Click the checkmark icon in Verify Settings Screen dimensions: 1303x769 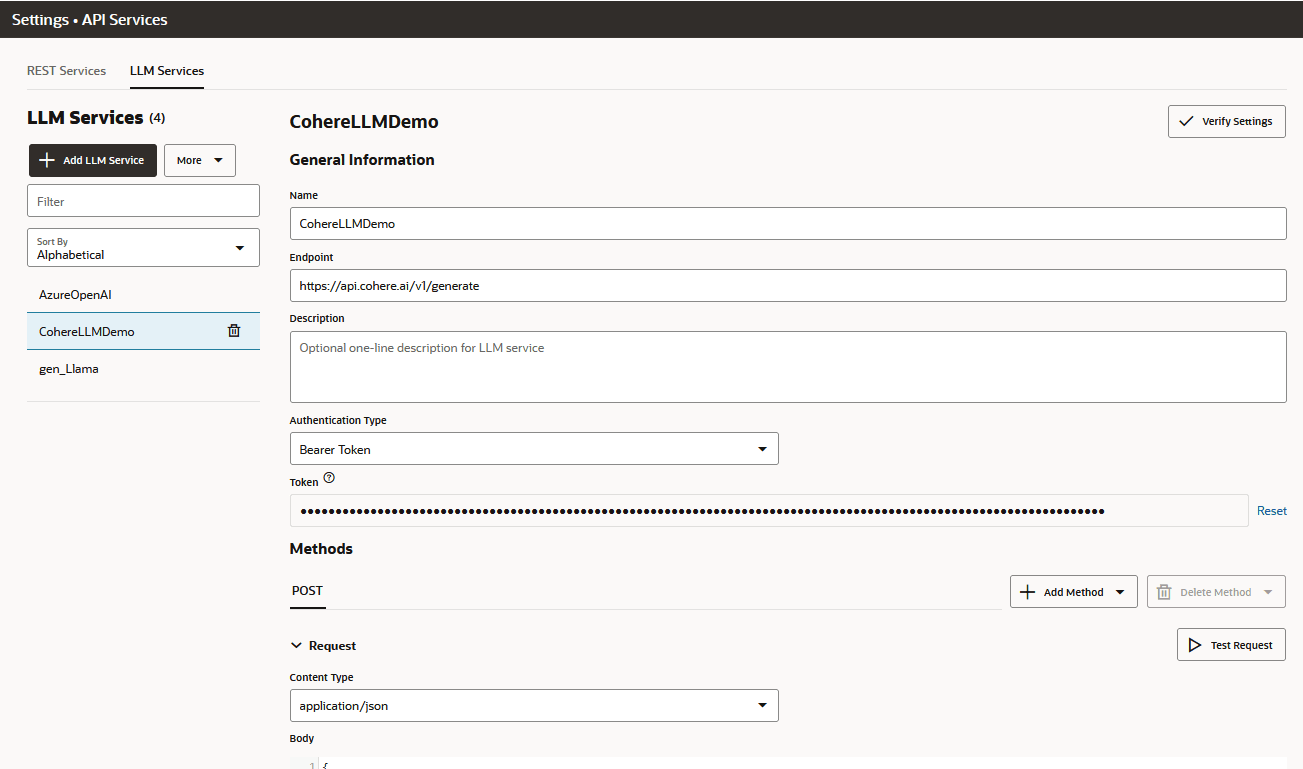1189,121
